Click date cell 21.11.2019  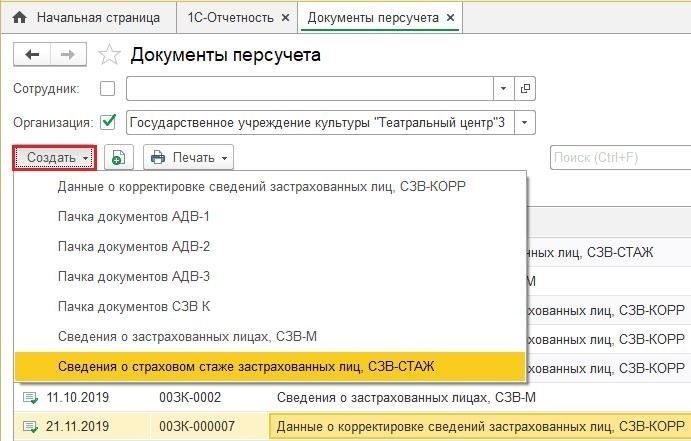(x=78, y=426)
